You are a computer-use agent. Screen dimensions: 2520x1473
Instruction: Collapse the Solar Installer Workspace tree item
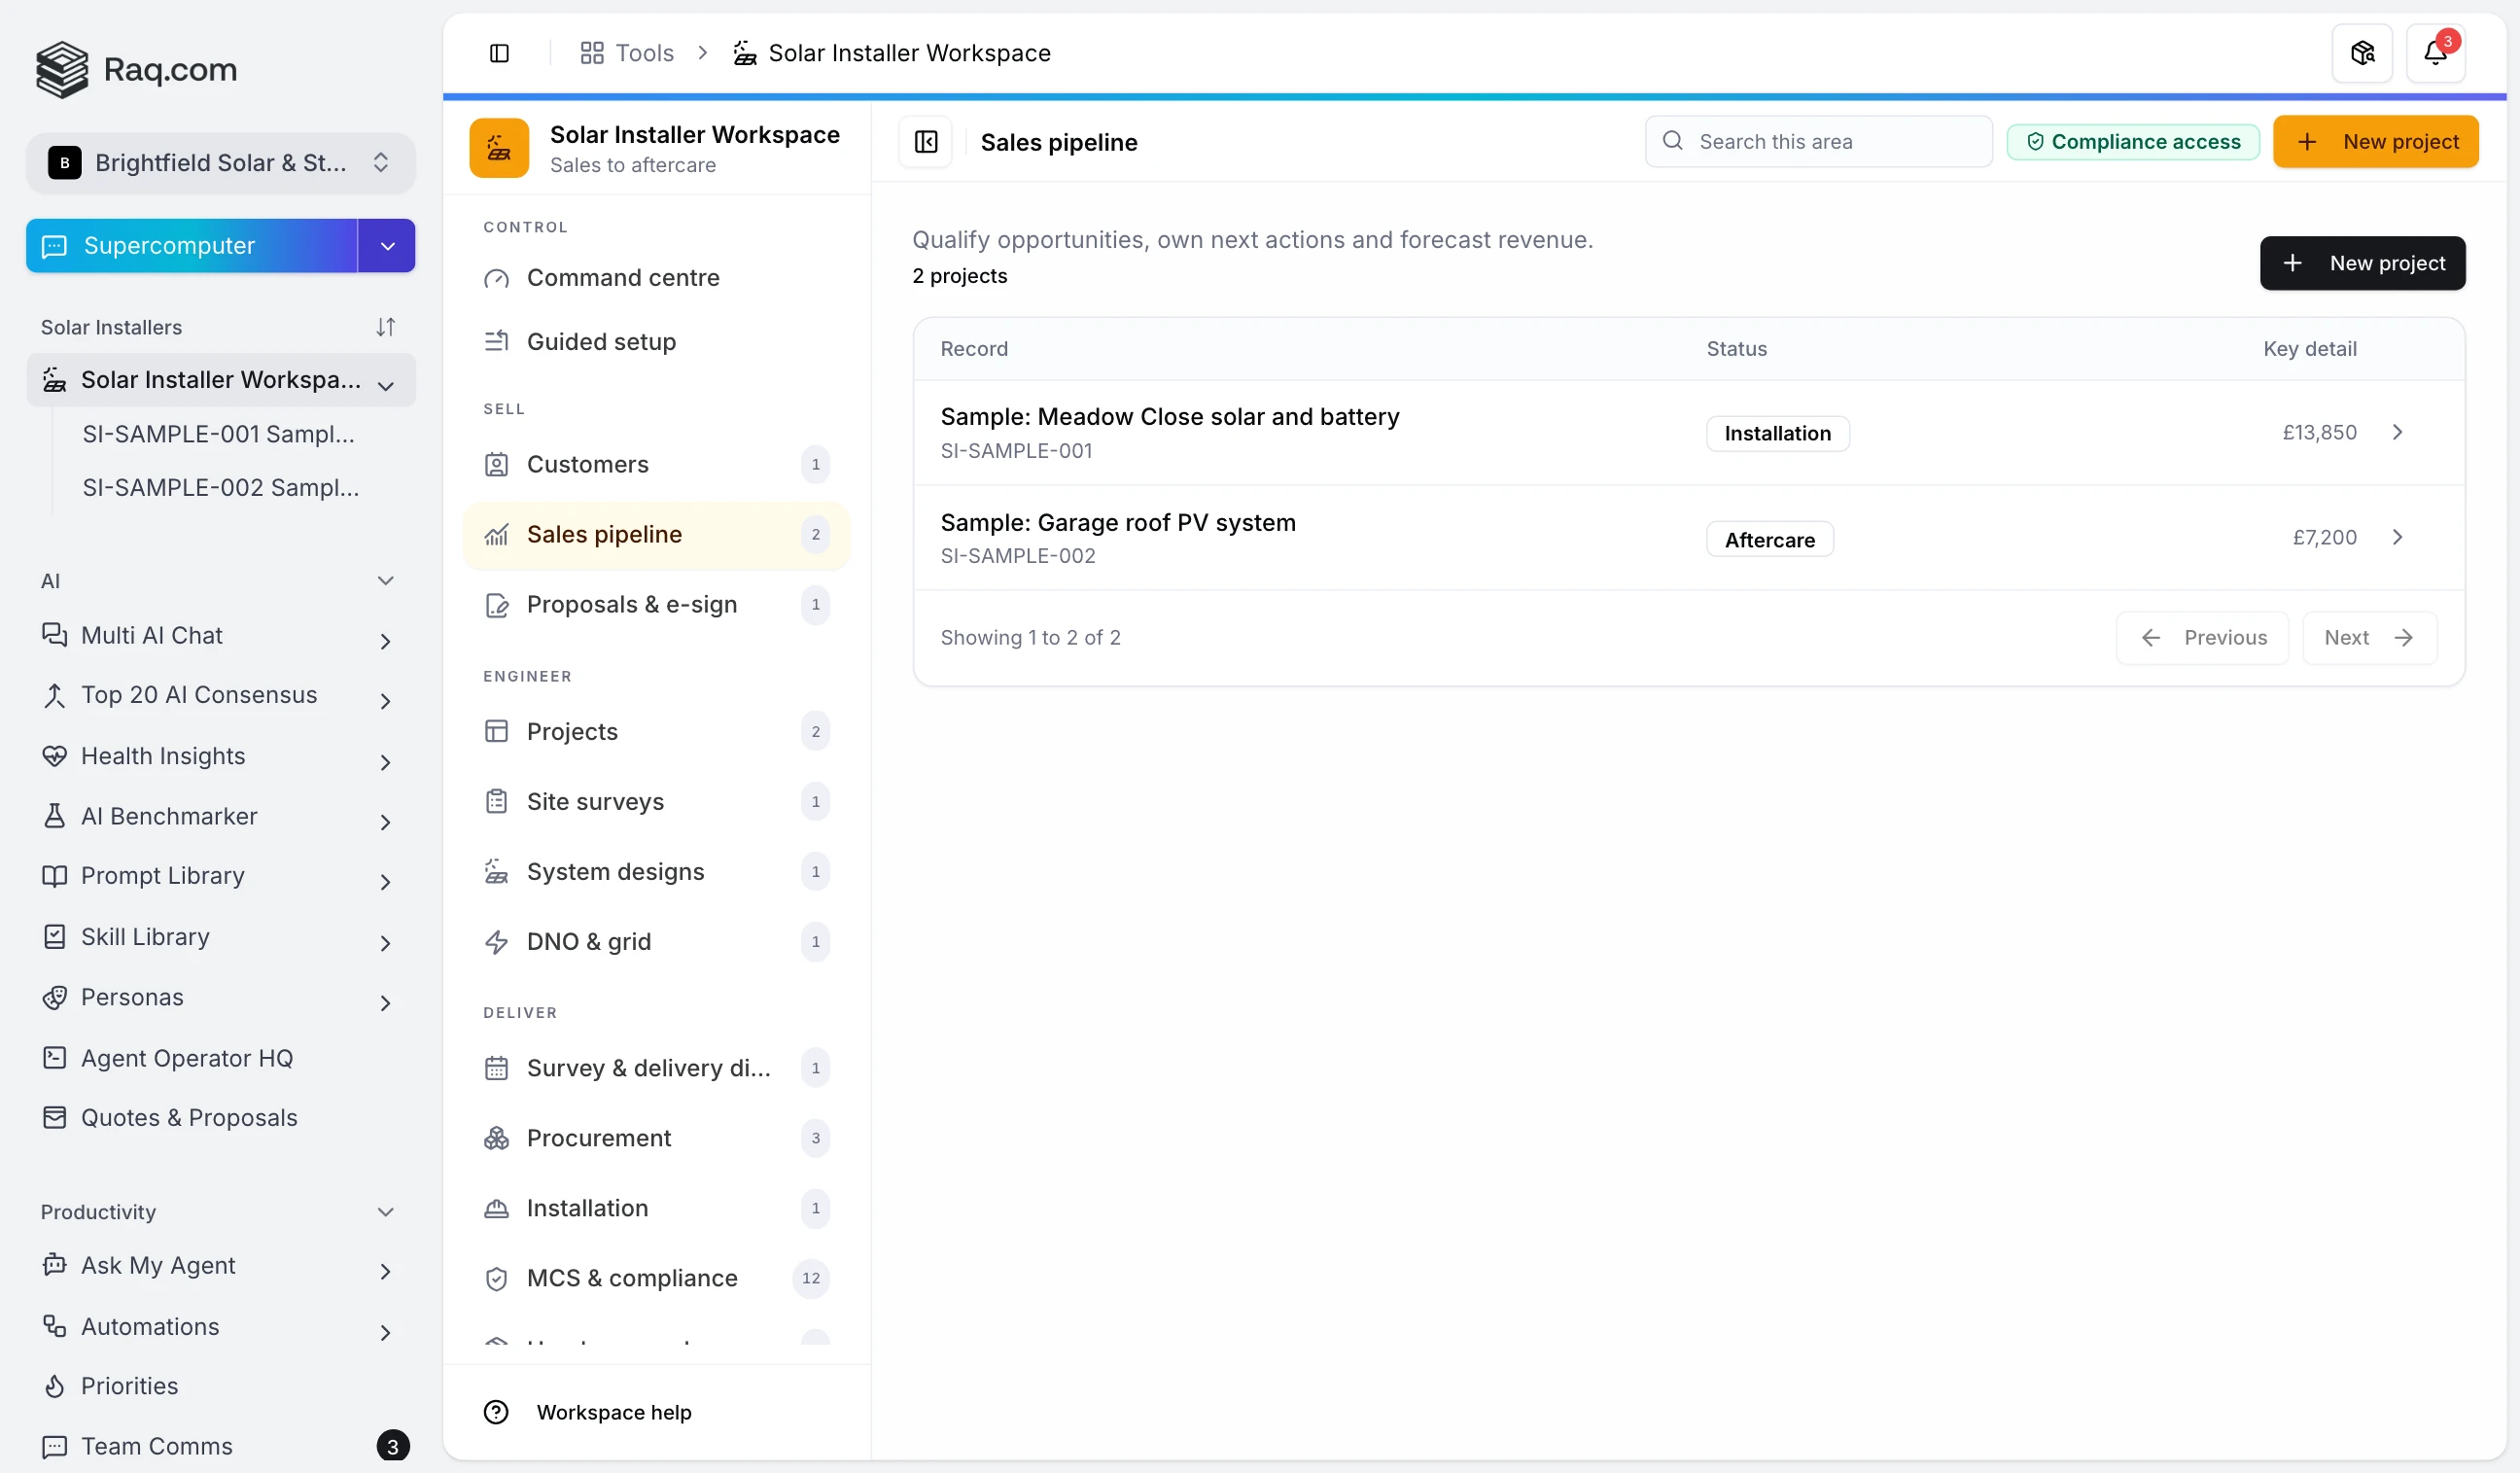pos(386,386)
